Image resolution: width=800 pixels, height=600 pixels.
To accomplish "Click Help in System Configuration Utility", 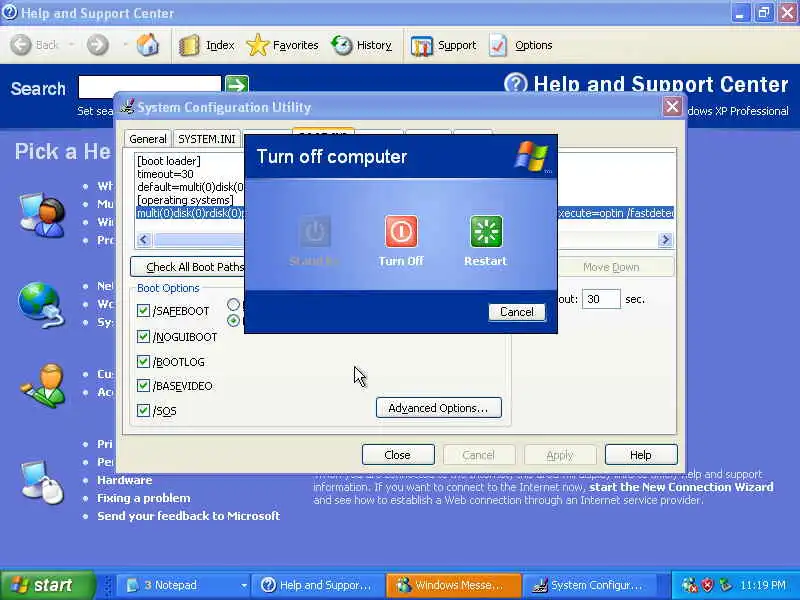I will coord(641,455).
